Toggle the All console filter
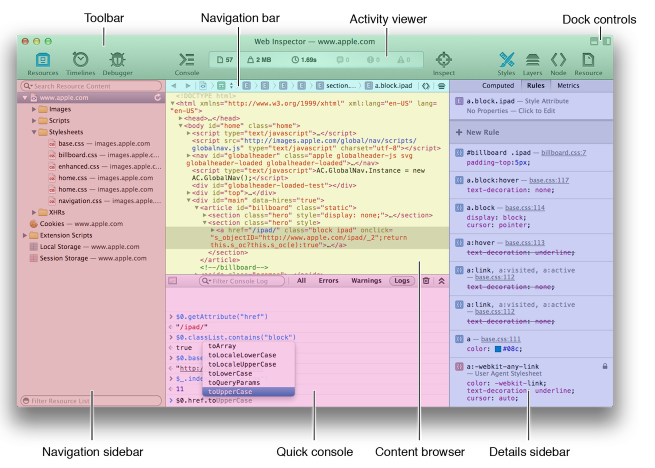Screen dimensions: 655x468 coord(301,281)
